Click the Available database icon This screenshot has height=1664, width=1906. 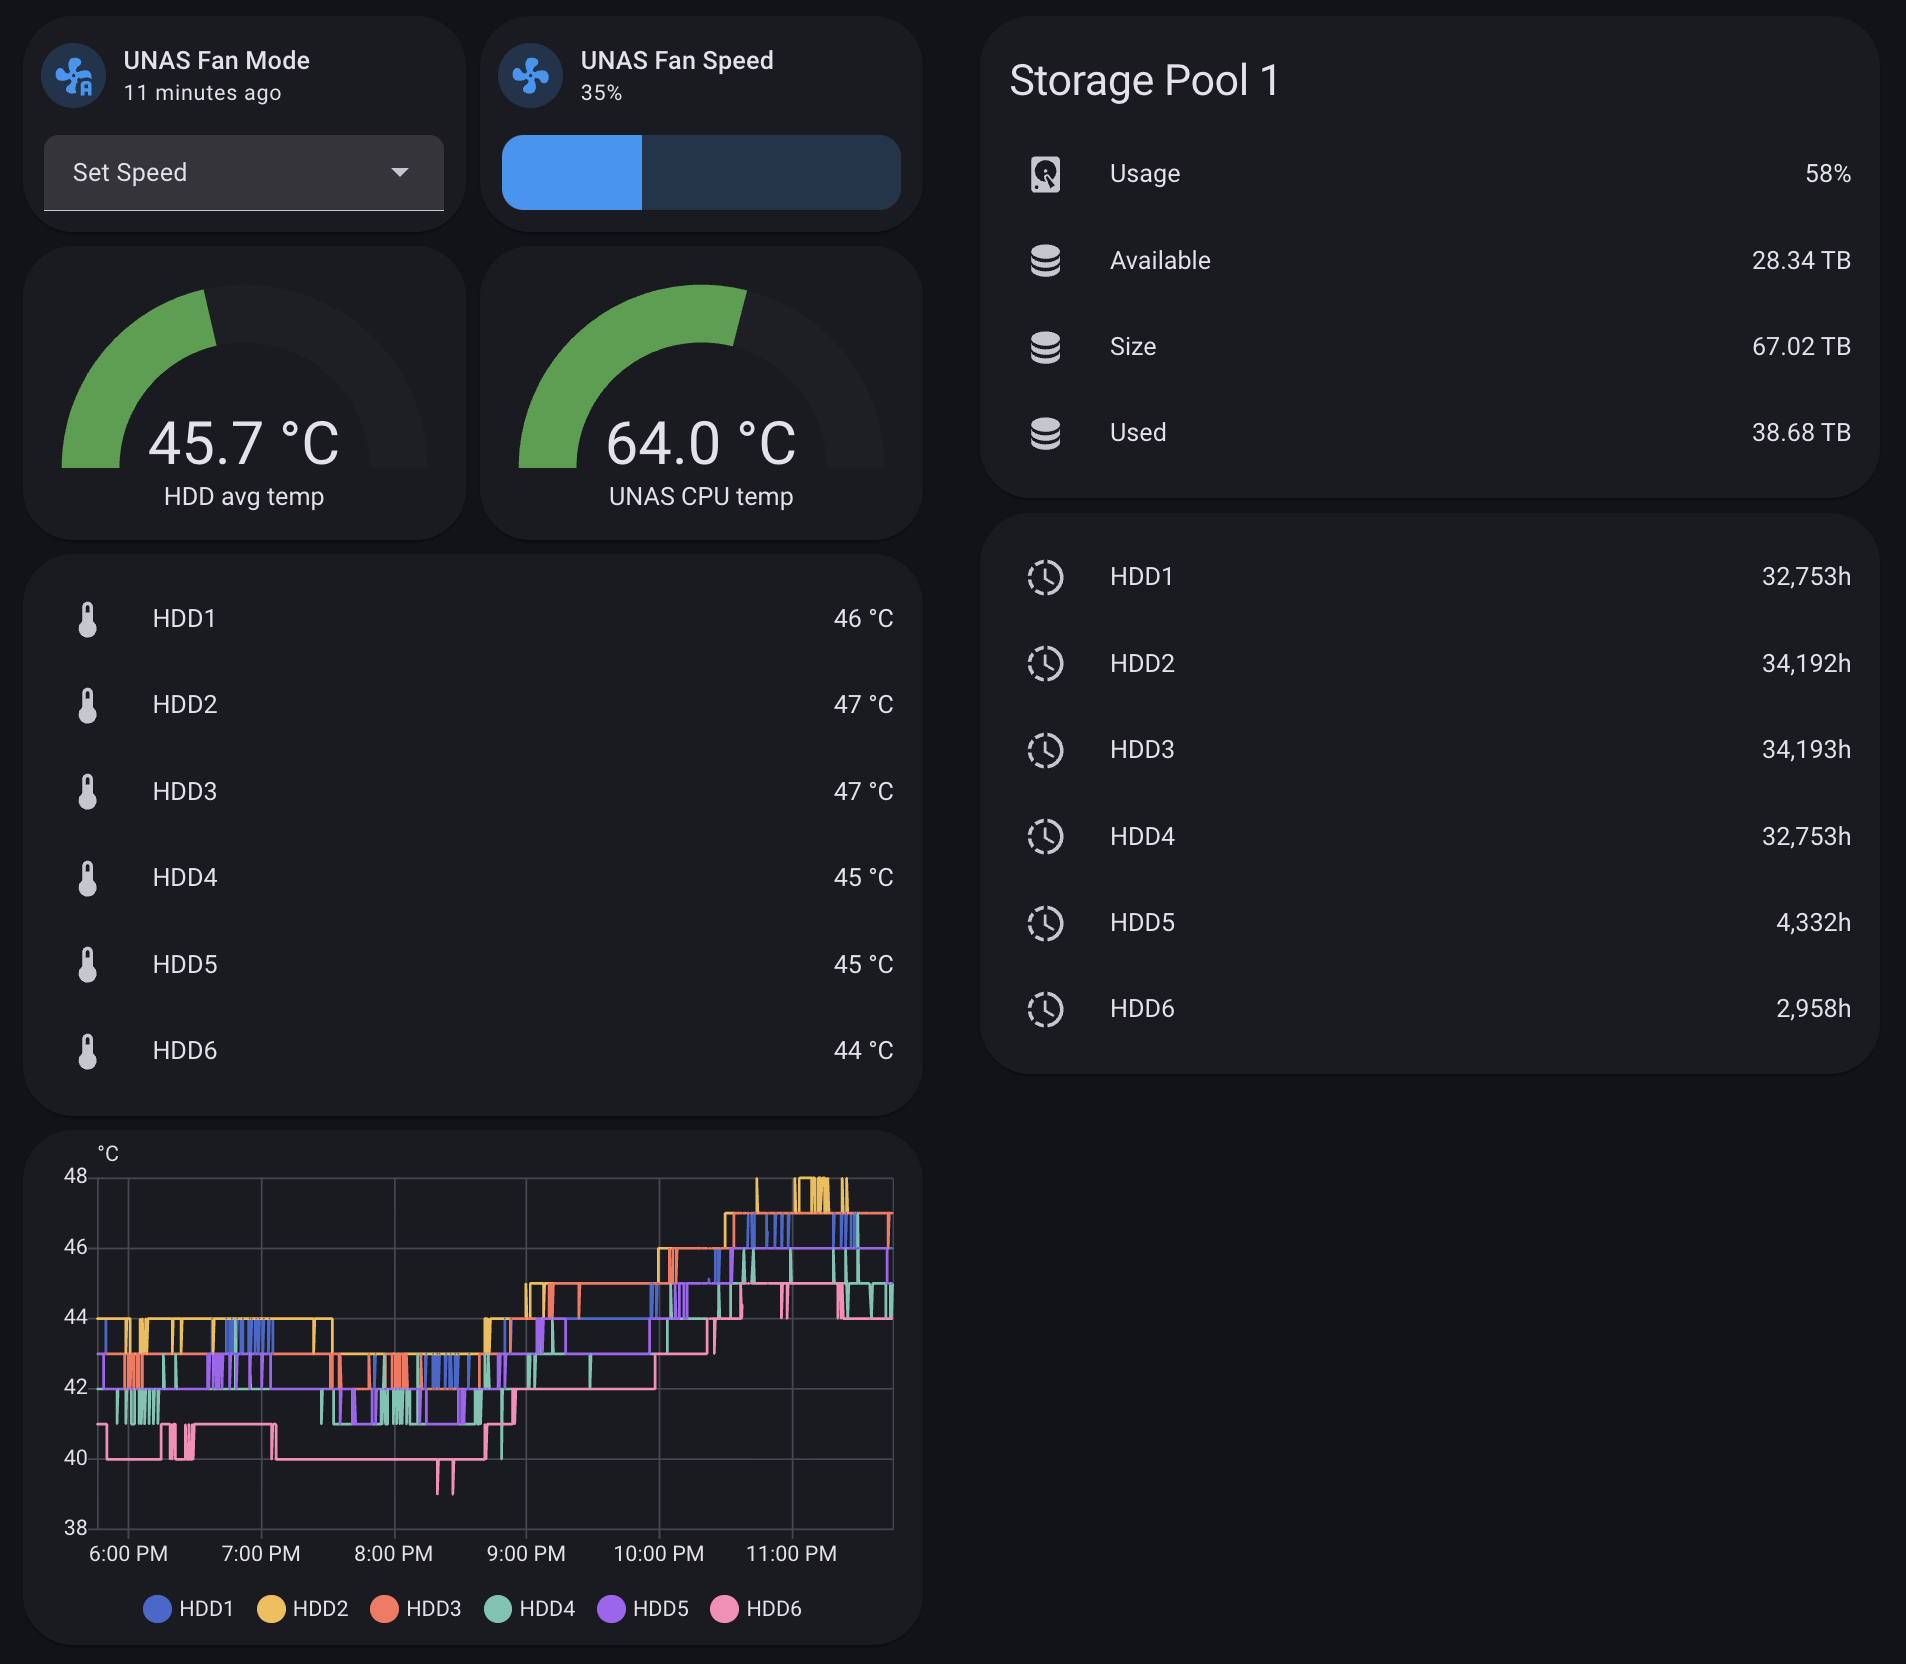[x=1045, y=261]
